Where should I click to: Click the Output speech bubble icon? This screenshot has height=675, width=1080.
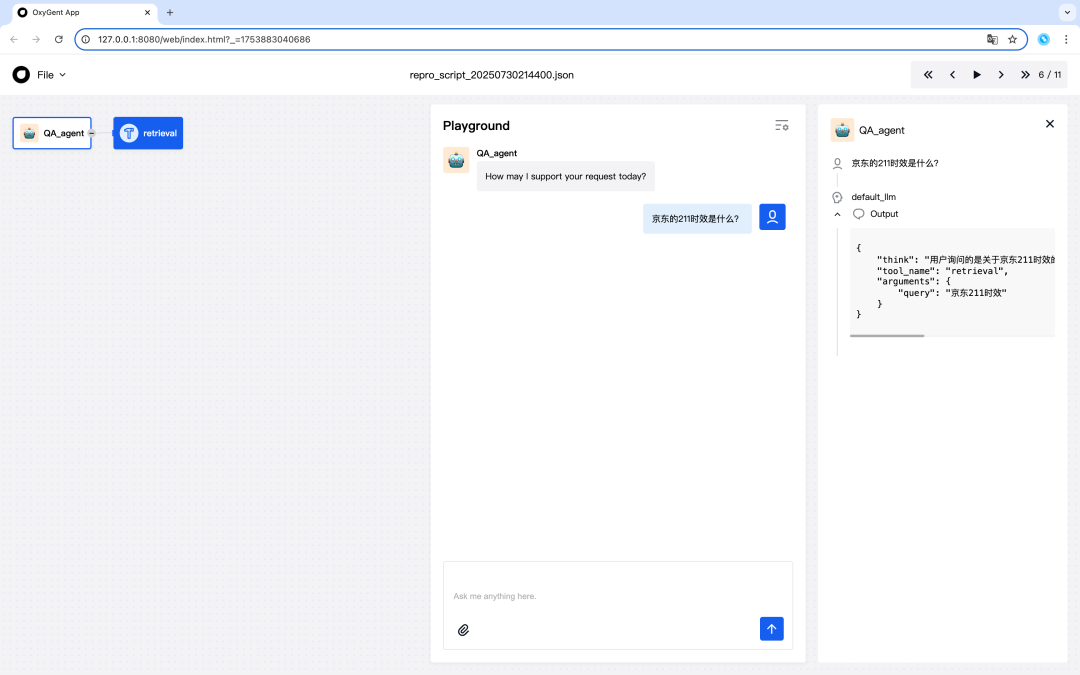click(858, 214)
